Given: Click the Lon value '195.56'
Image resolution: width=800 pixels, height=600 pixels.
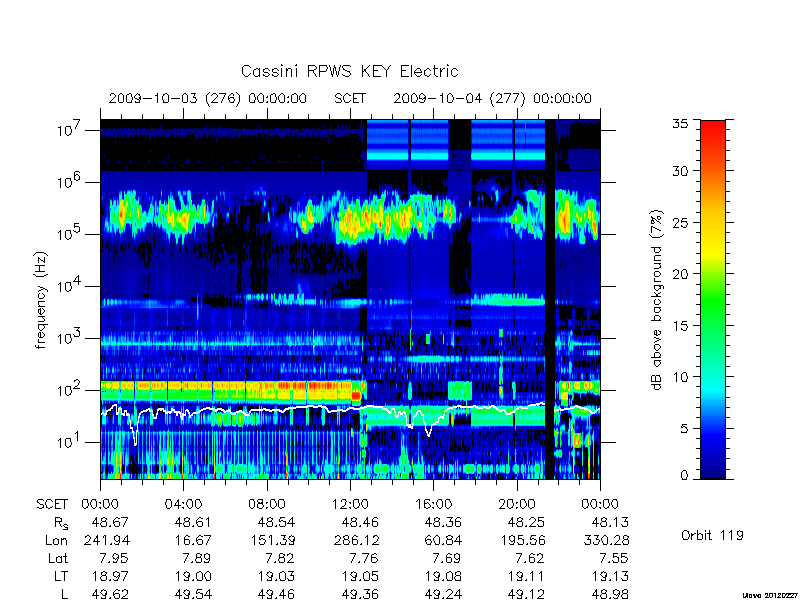Looking at the screenshot, I should point(522,540).
